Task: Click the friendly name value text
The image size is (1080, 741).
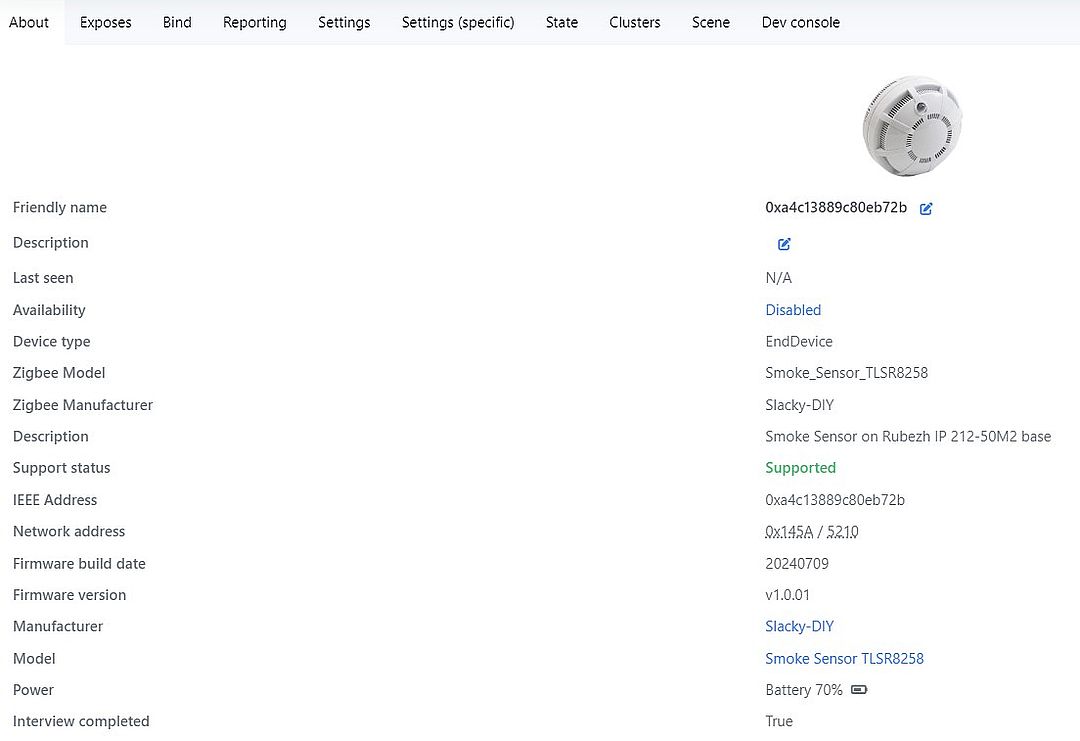Action: [836, 207]
